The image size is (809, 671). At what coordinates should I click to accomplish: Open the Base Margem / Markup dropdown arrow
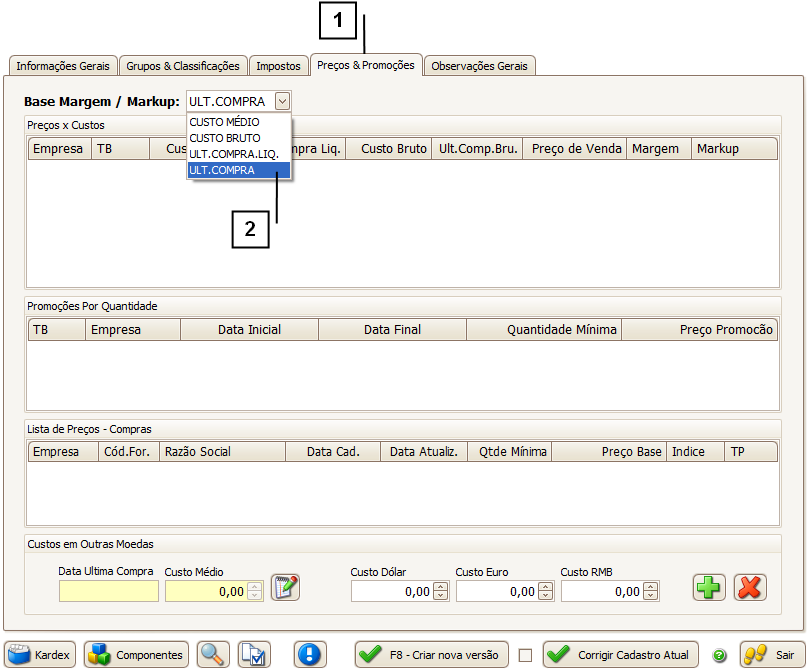[x=283, y=101]
